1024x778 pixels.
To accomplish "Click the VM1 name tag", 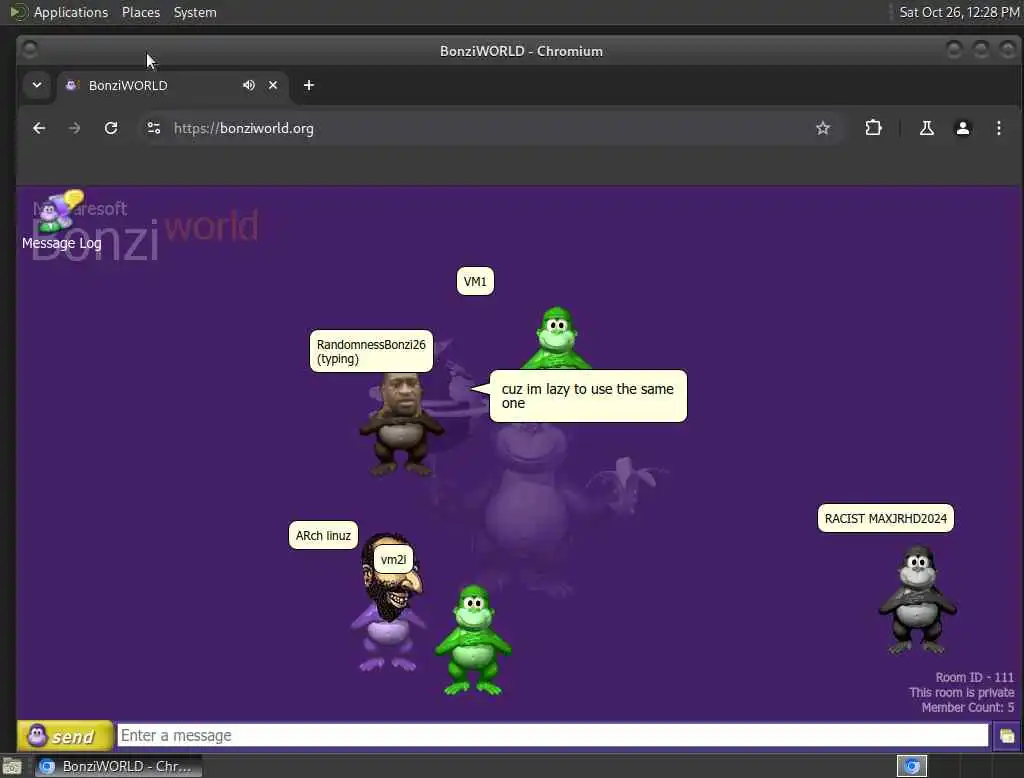I will click(475, 282).
